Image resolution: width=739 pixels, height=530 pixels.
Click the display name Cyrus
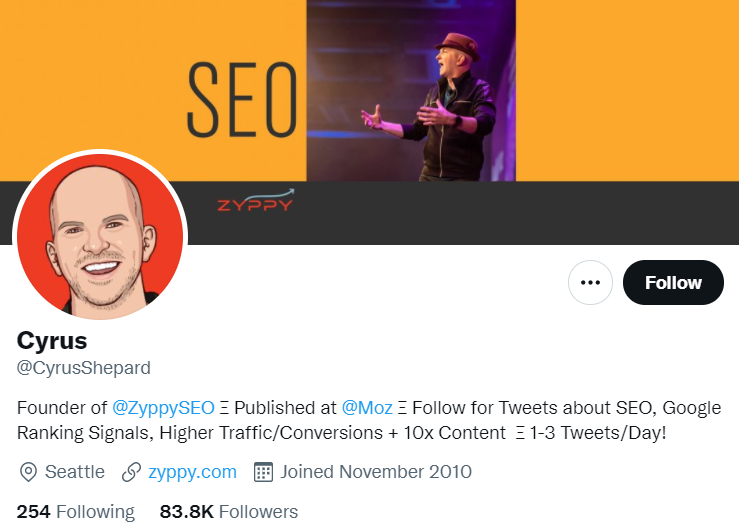[52, 340]
